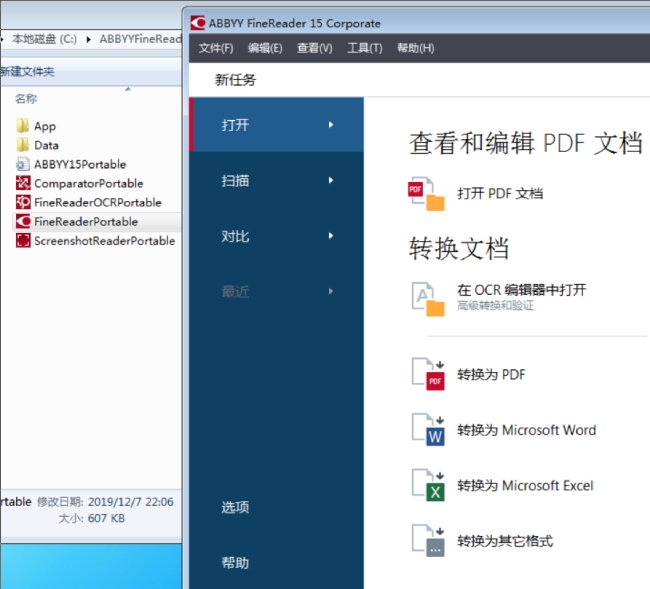Click 选项 in the sidebar
The width and height of the screenshot is (650, 589).
(235, 507)
